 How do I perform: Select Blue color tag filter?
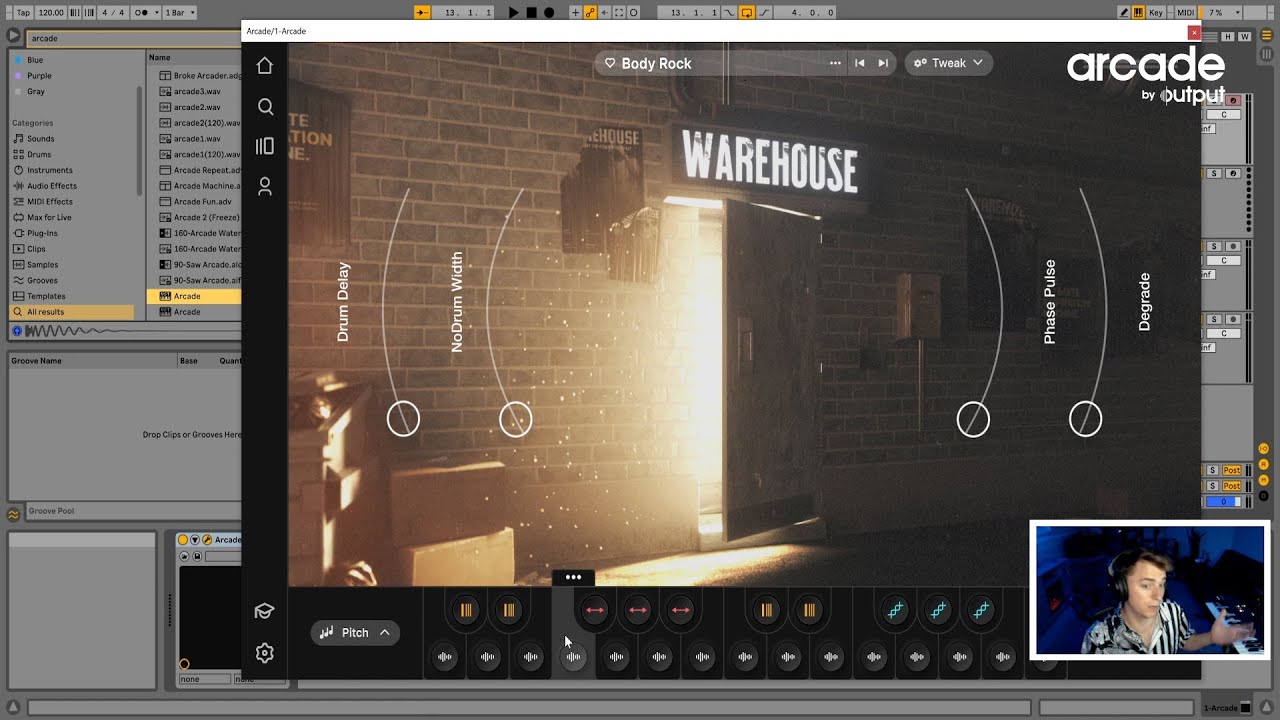coord(35,60)
